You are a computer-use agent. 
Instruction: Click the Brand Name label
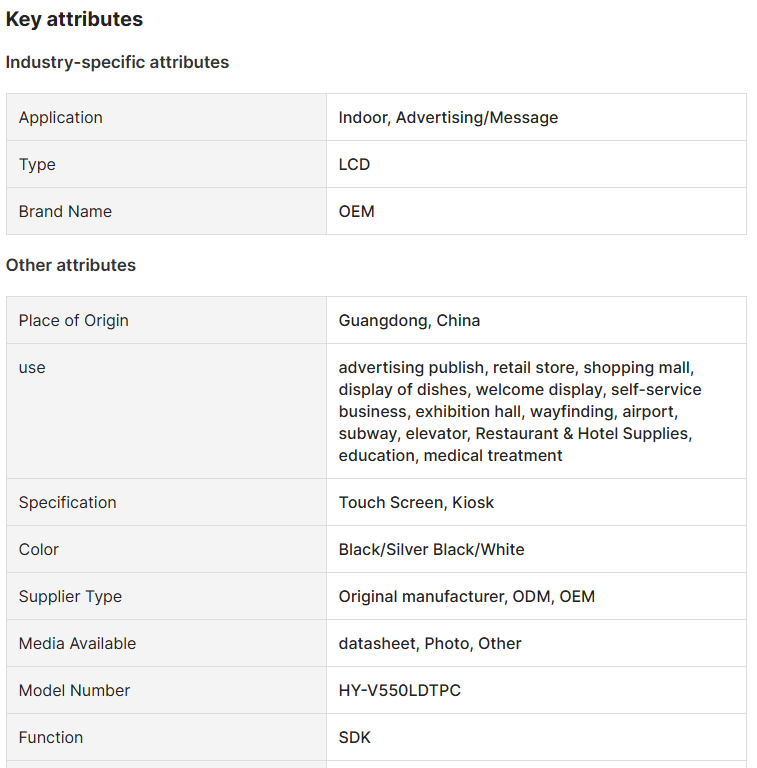tap(65, 211)
